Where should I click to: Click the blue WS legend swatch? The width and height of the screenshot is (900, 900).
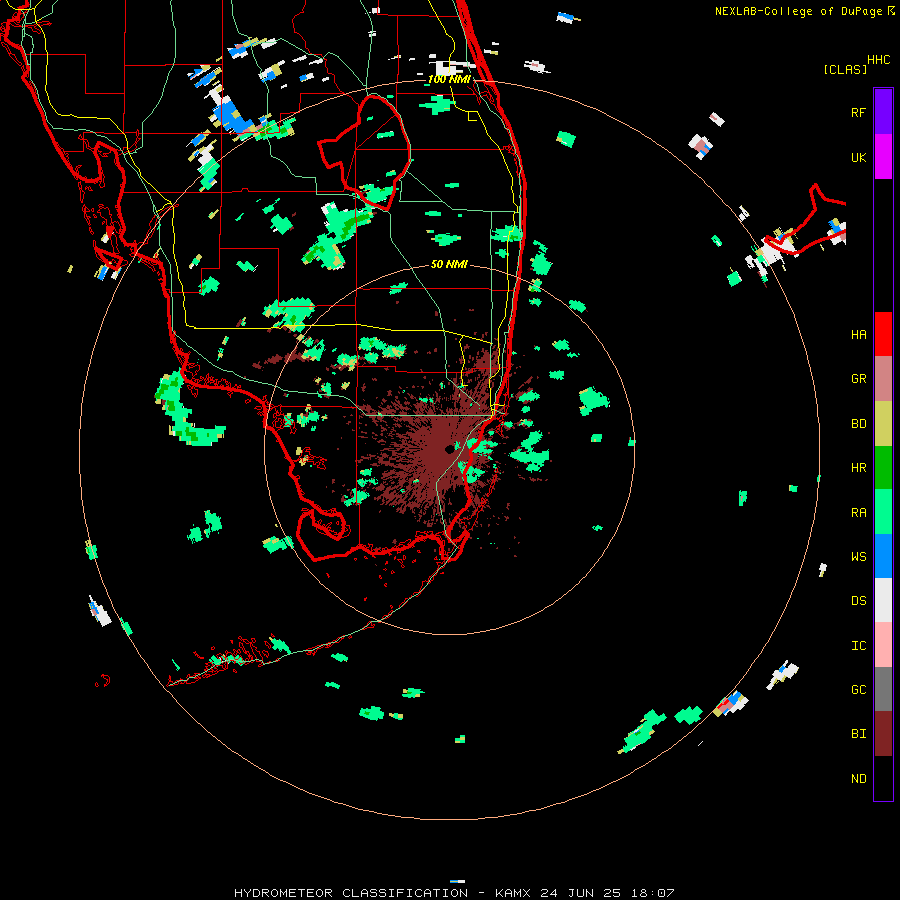(883, 556)
